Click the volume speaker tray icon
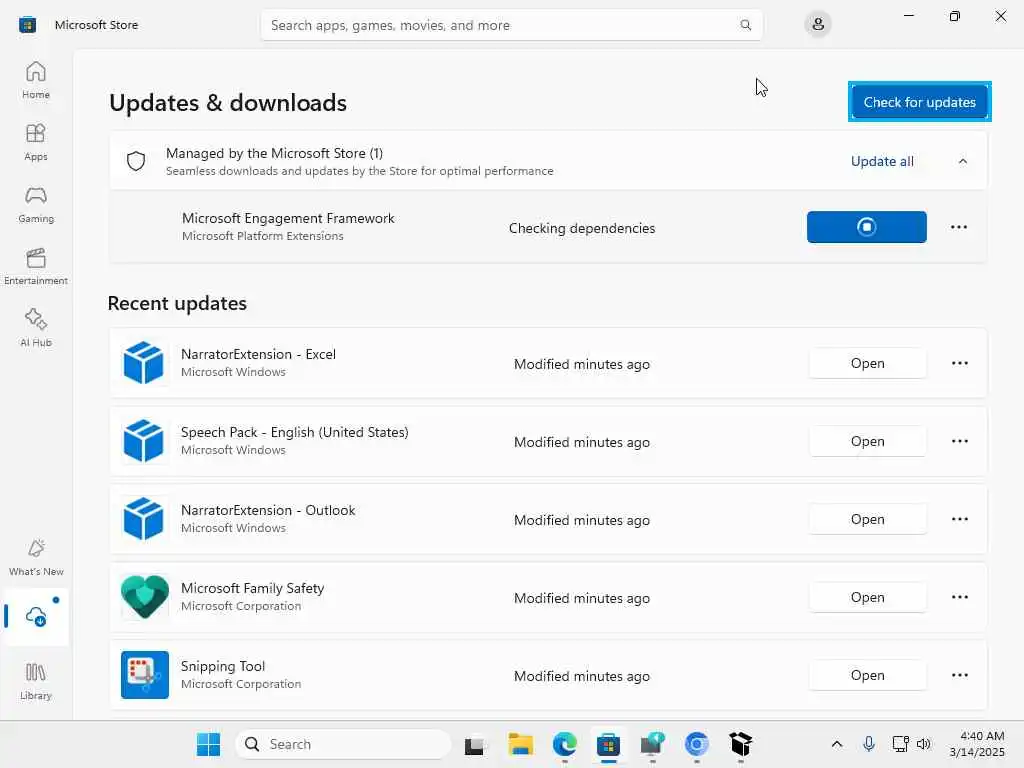The width and height of the screenshot is (1024, 768). coord(923,744)
